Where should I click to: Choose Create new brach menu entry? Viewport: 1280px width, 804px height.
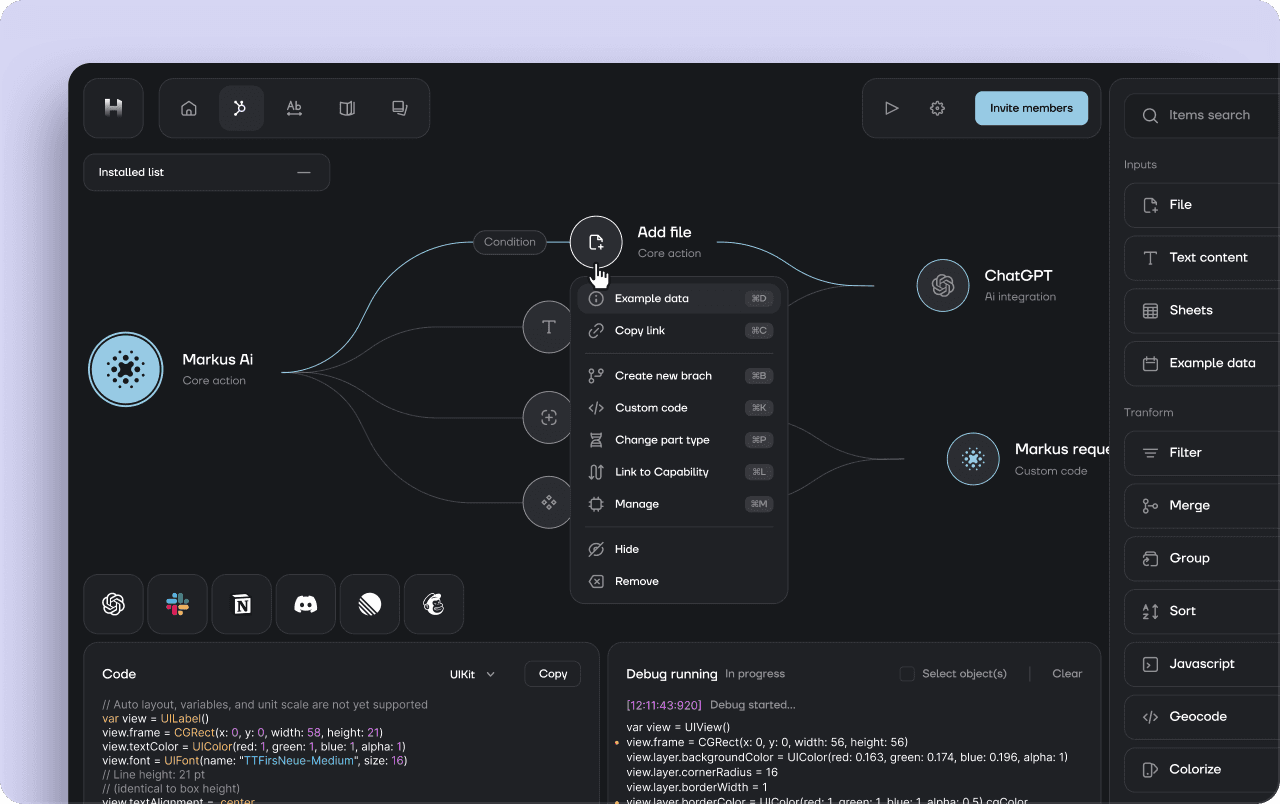(x=679, y=376)
